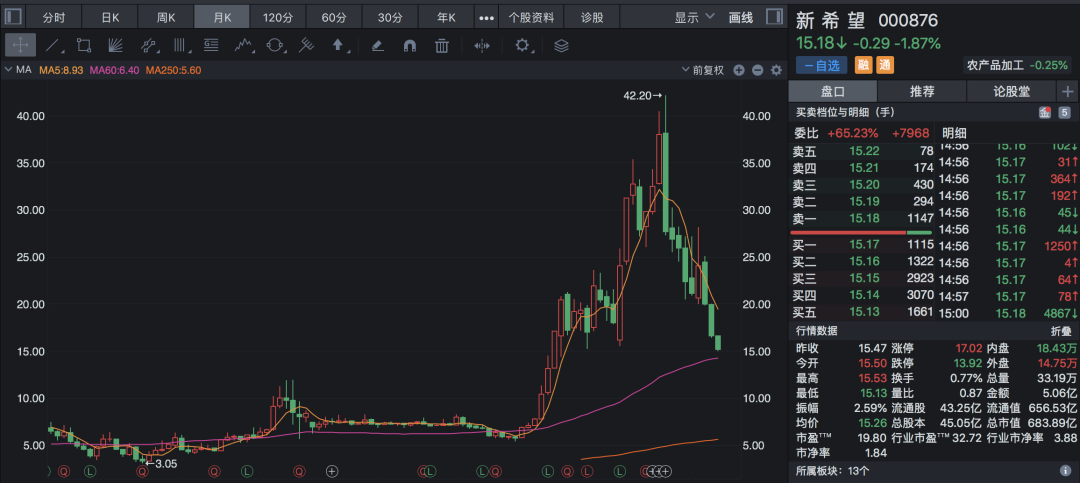Switch to the 日K chart tab

(110, 18)
